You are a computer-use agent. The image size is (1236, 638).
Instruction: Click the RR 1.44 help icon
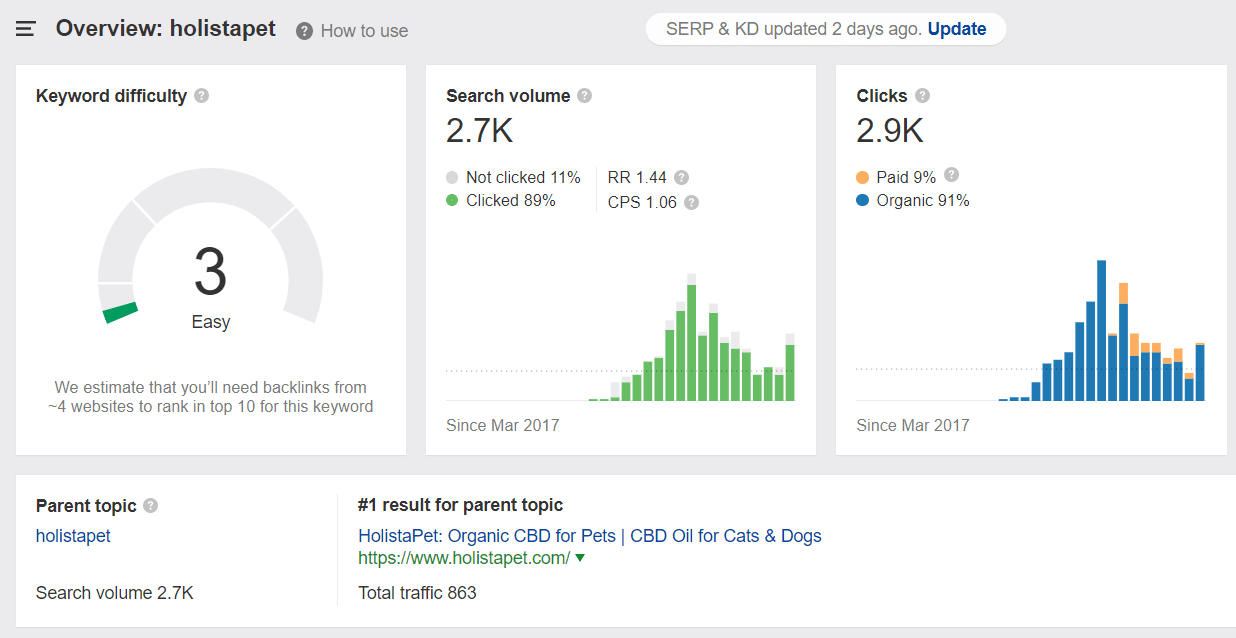(x=681, y=177)
